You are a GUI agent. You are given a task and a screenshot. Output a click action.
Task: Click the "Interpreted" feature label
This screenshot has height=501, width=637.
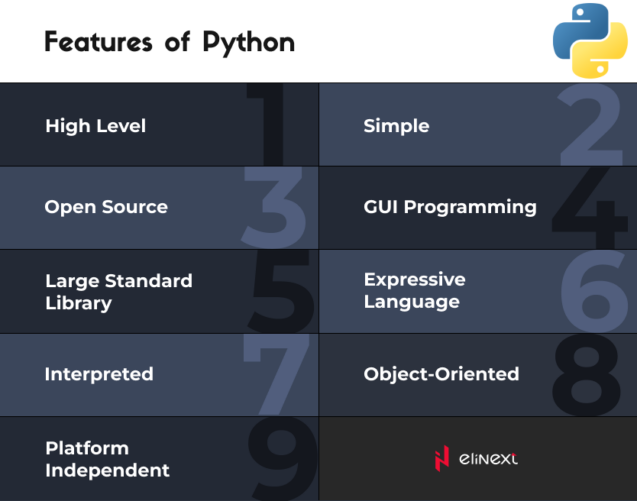(99, 374)
